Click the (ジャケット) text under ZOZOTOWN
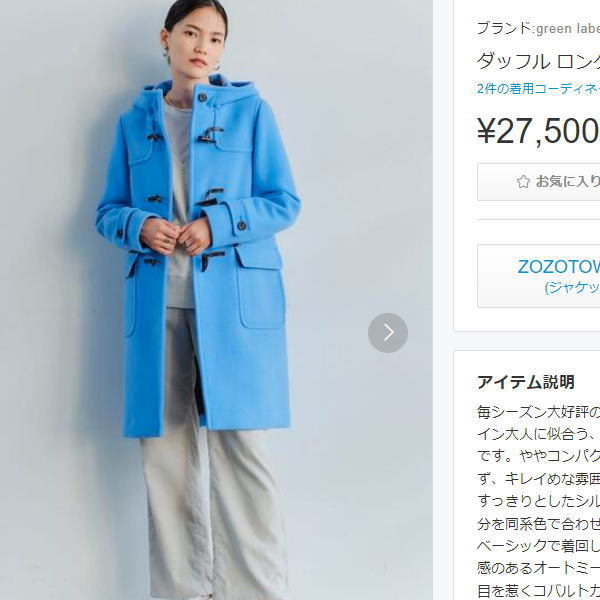 [x=572, y=287]
